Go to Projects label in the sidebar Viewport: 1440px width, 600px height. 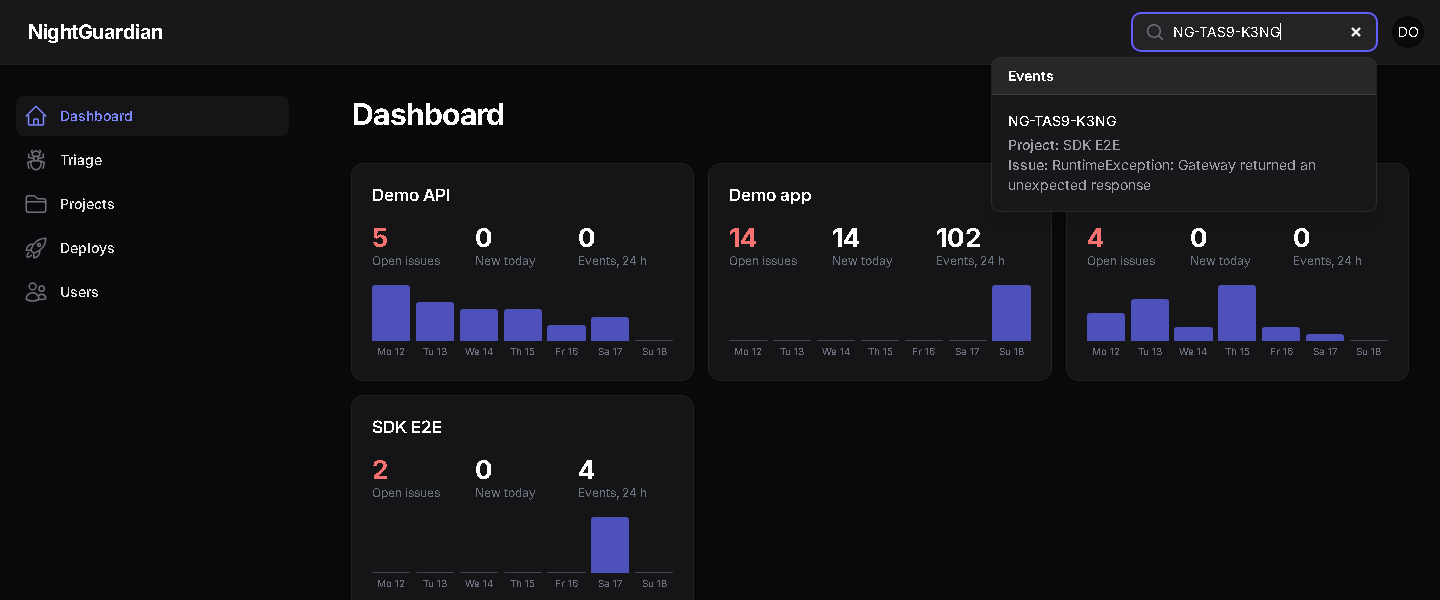coord(87,204)
